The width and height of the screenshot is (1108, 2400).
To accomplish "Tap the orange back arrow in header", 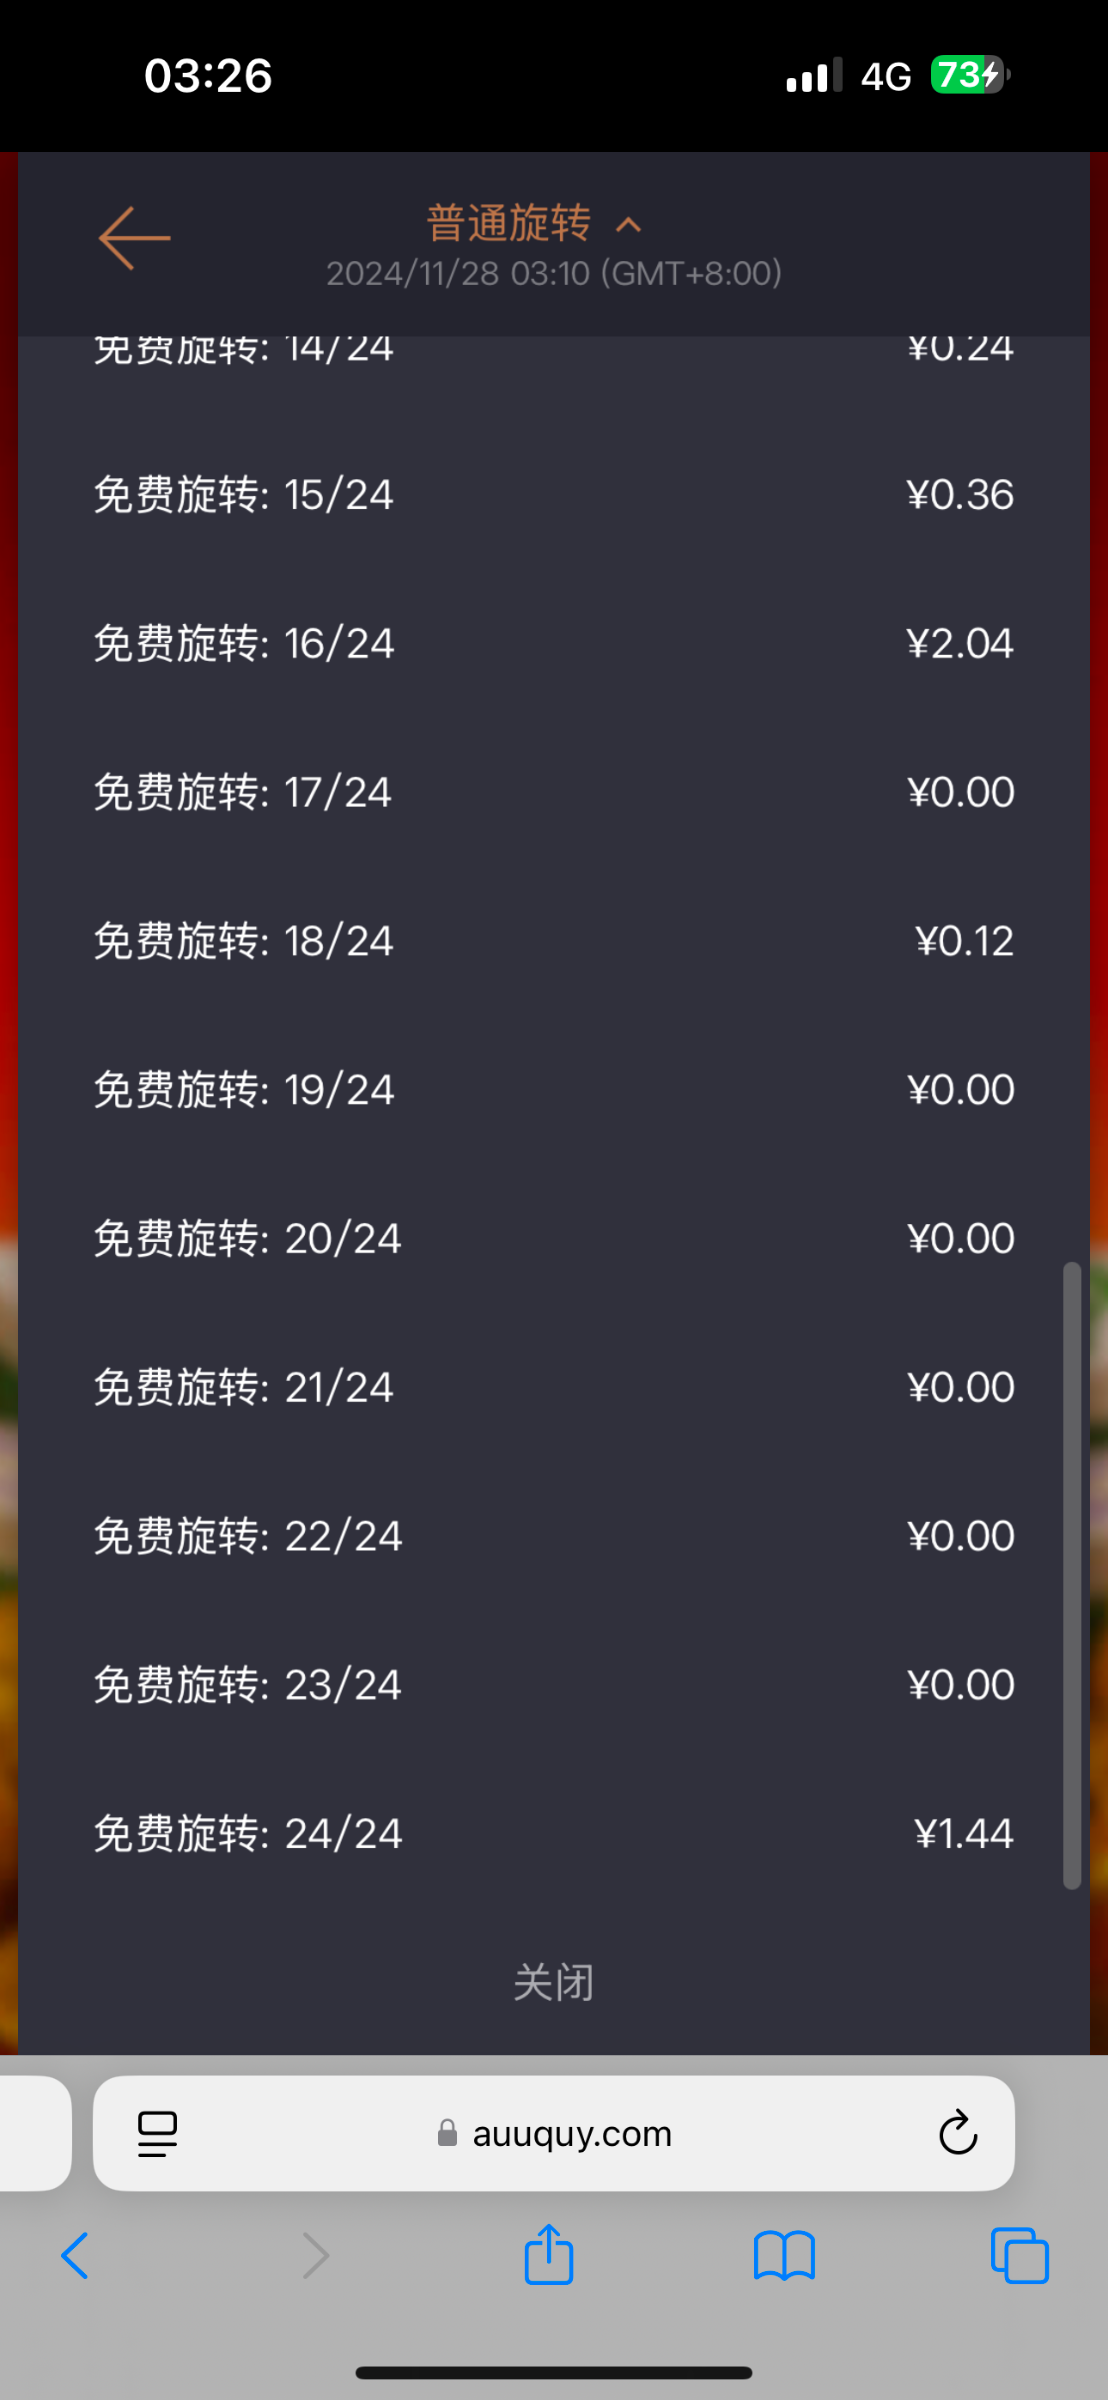I will tap(135, 238).
